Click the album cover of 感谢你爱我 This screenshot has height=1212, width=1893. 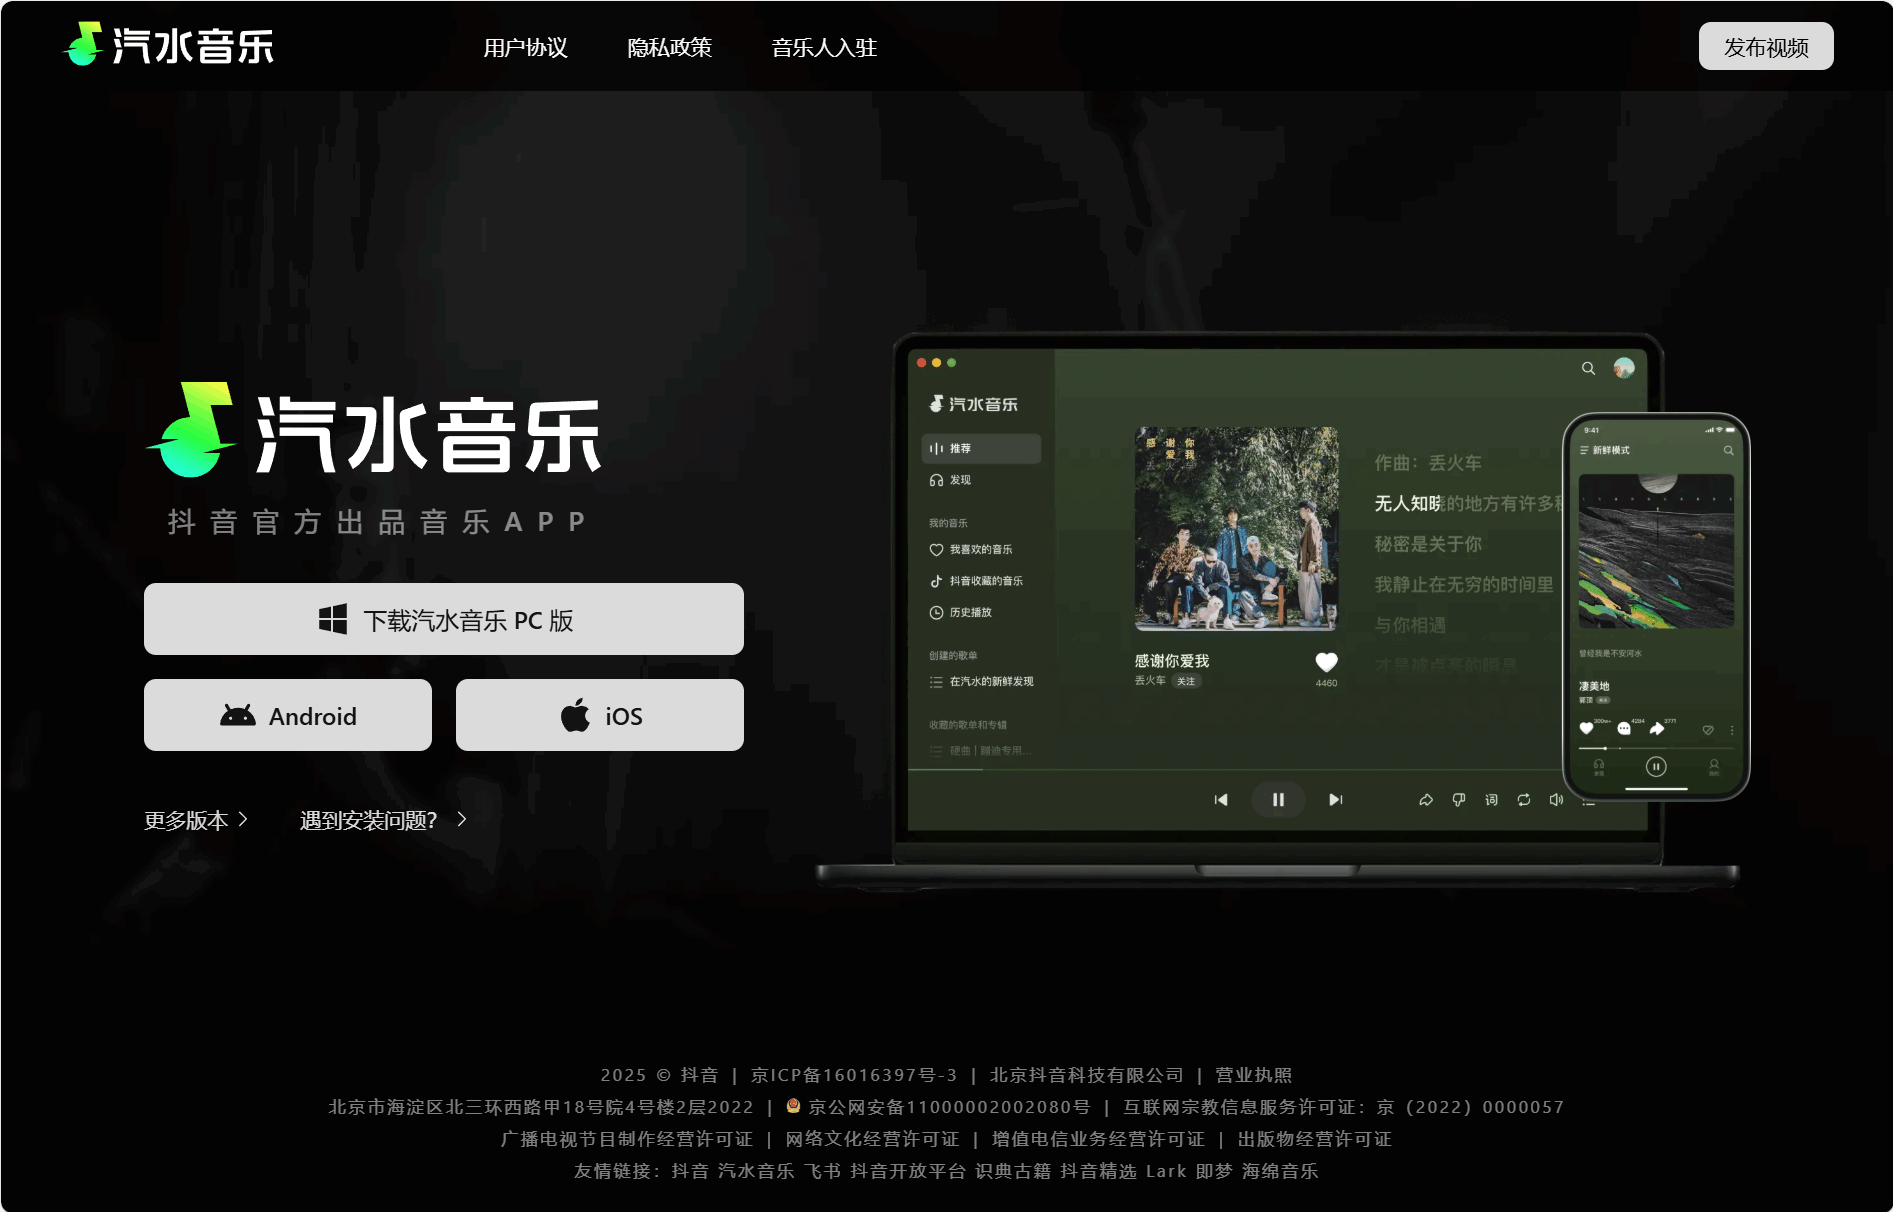click(x=1236, y=529)
